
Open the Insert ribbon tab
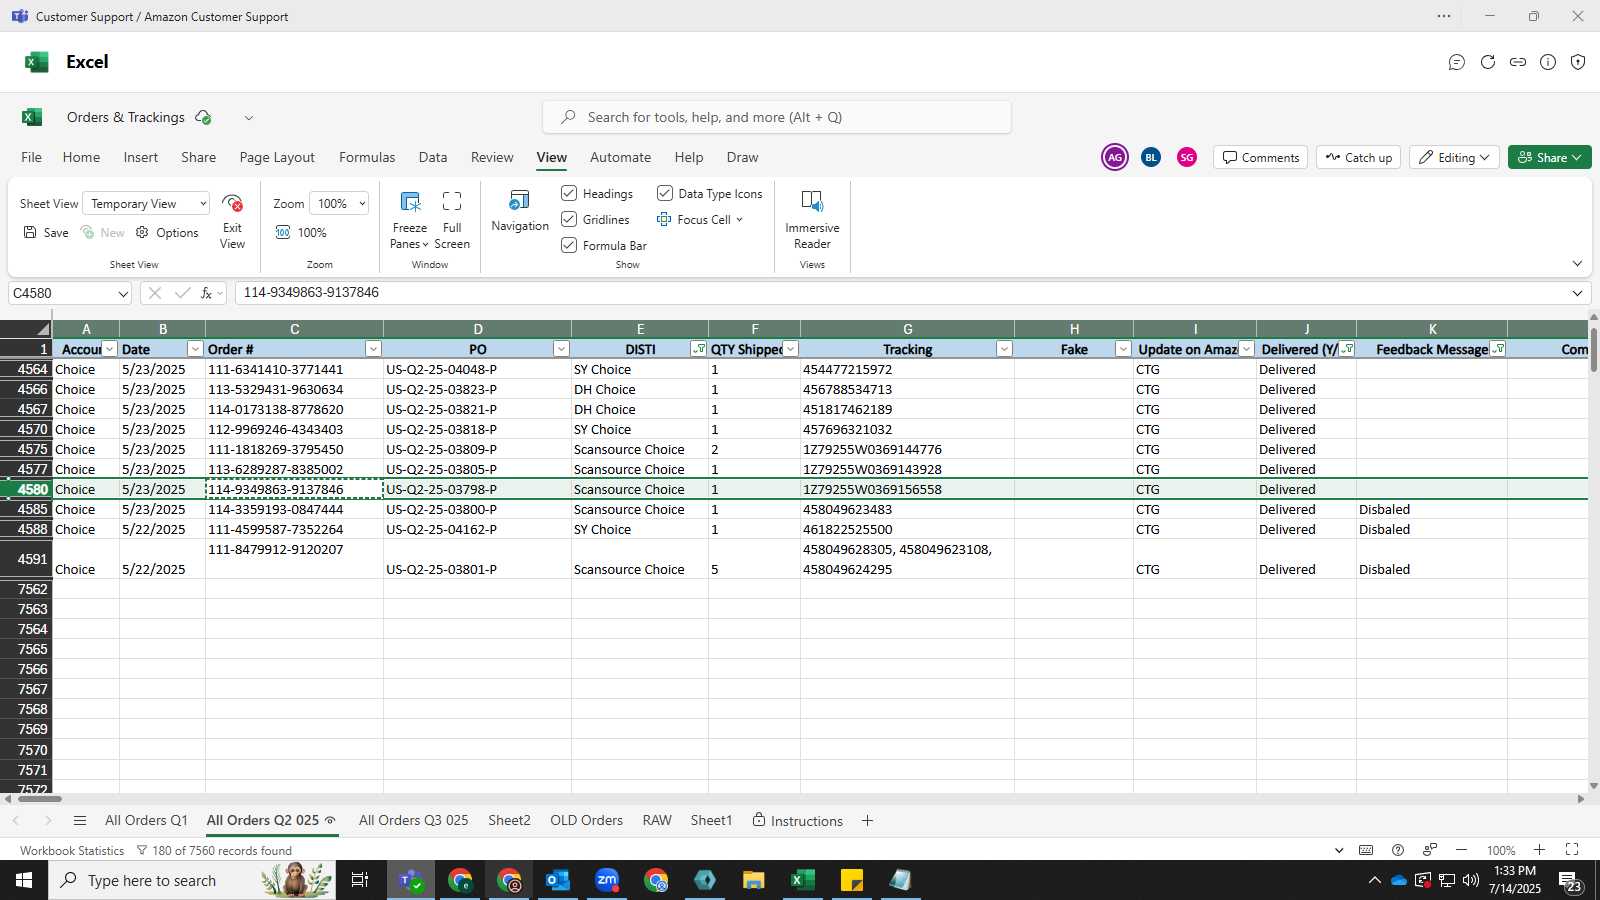pos(141,158)
